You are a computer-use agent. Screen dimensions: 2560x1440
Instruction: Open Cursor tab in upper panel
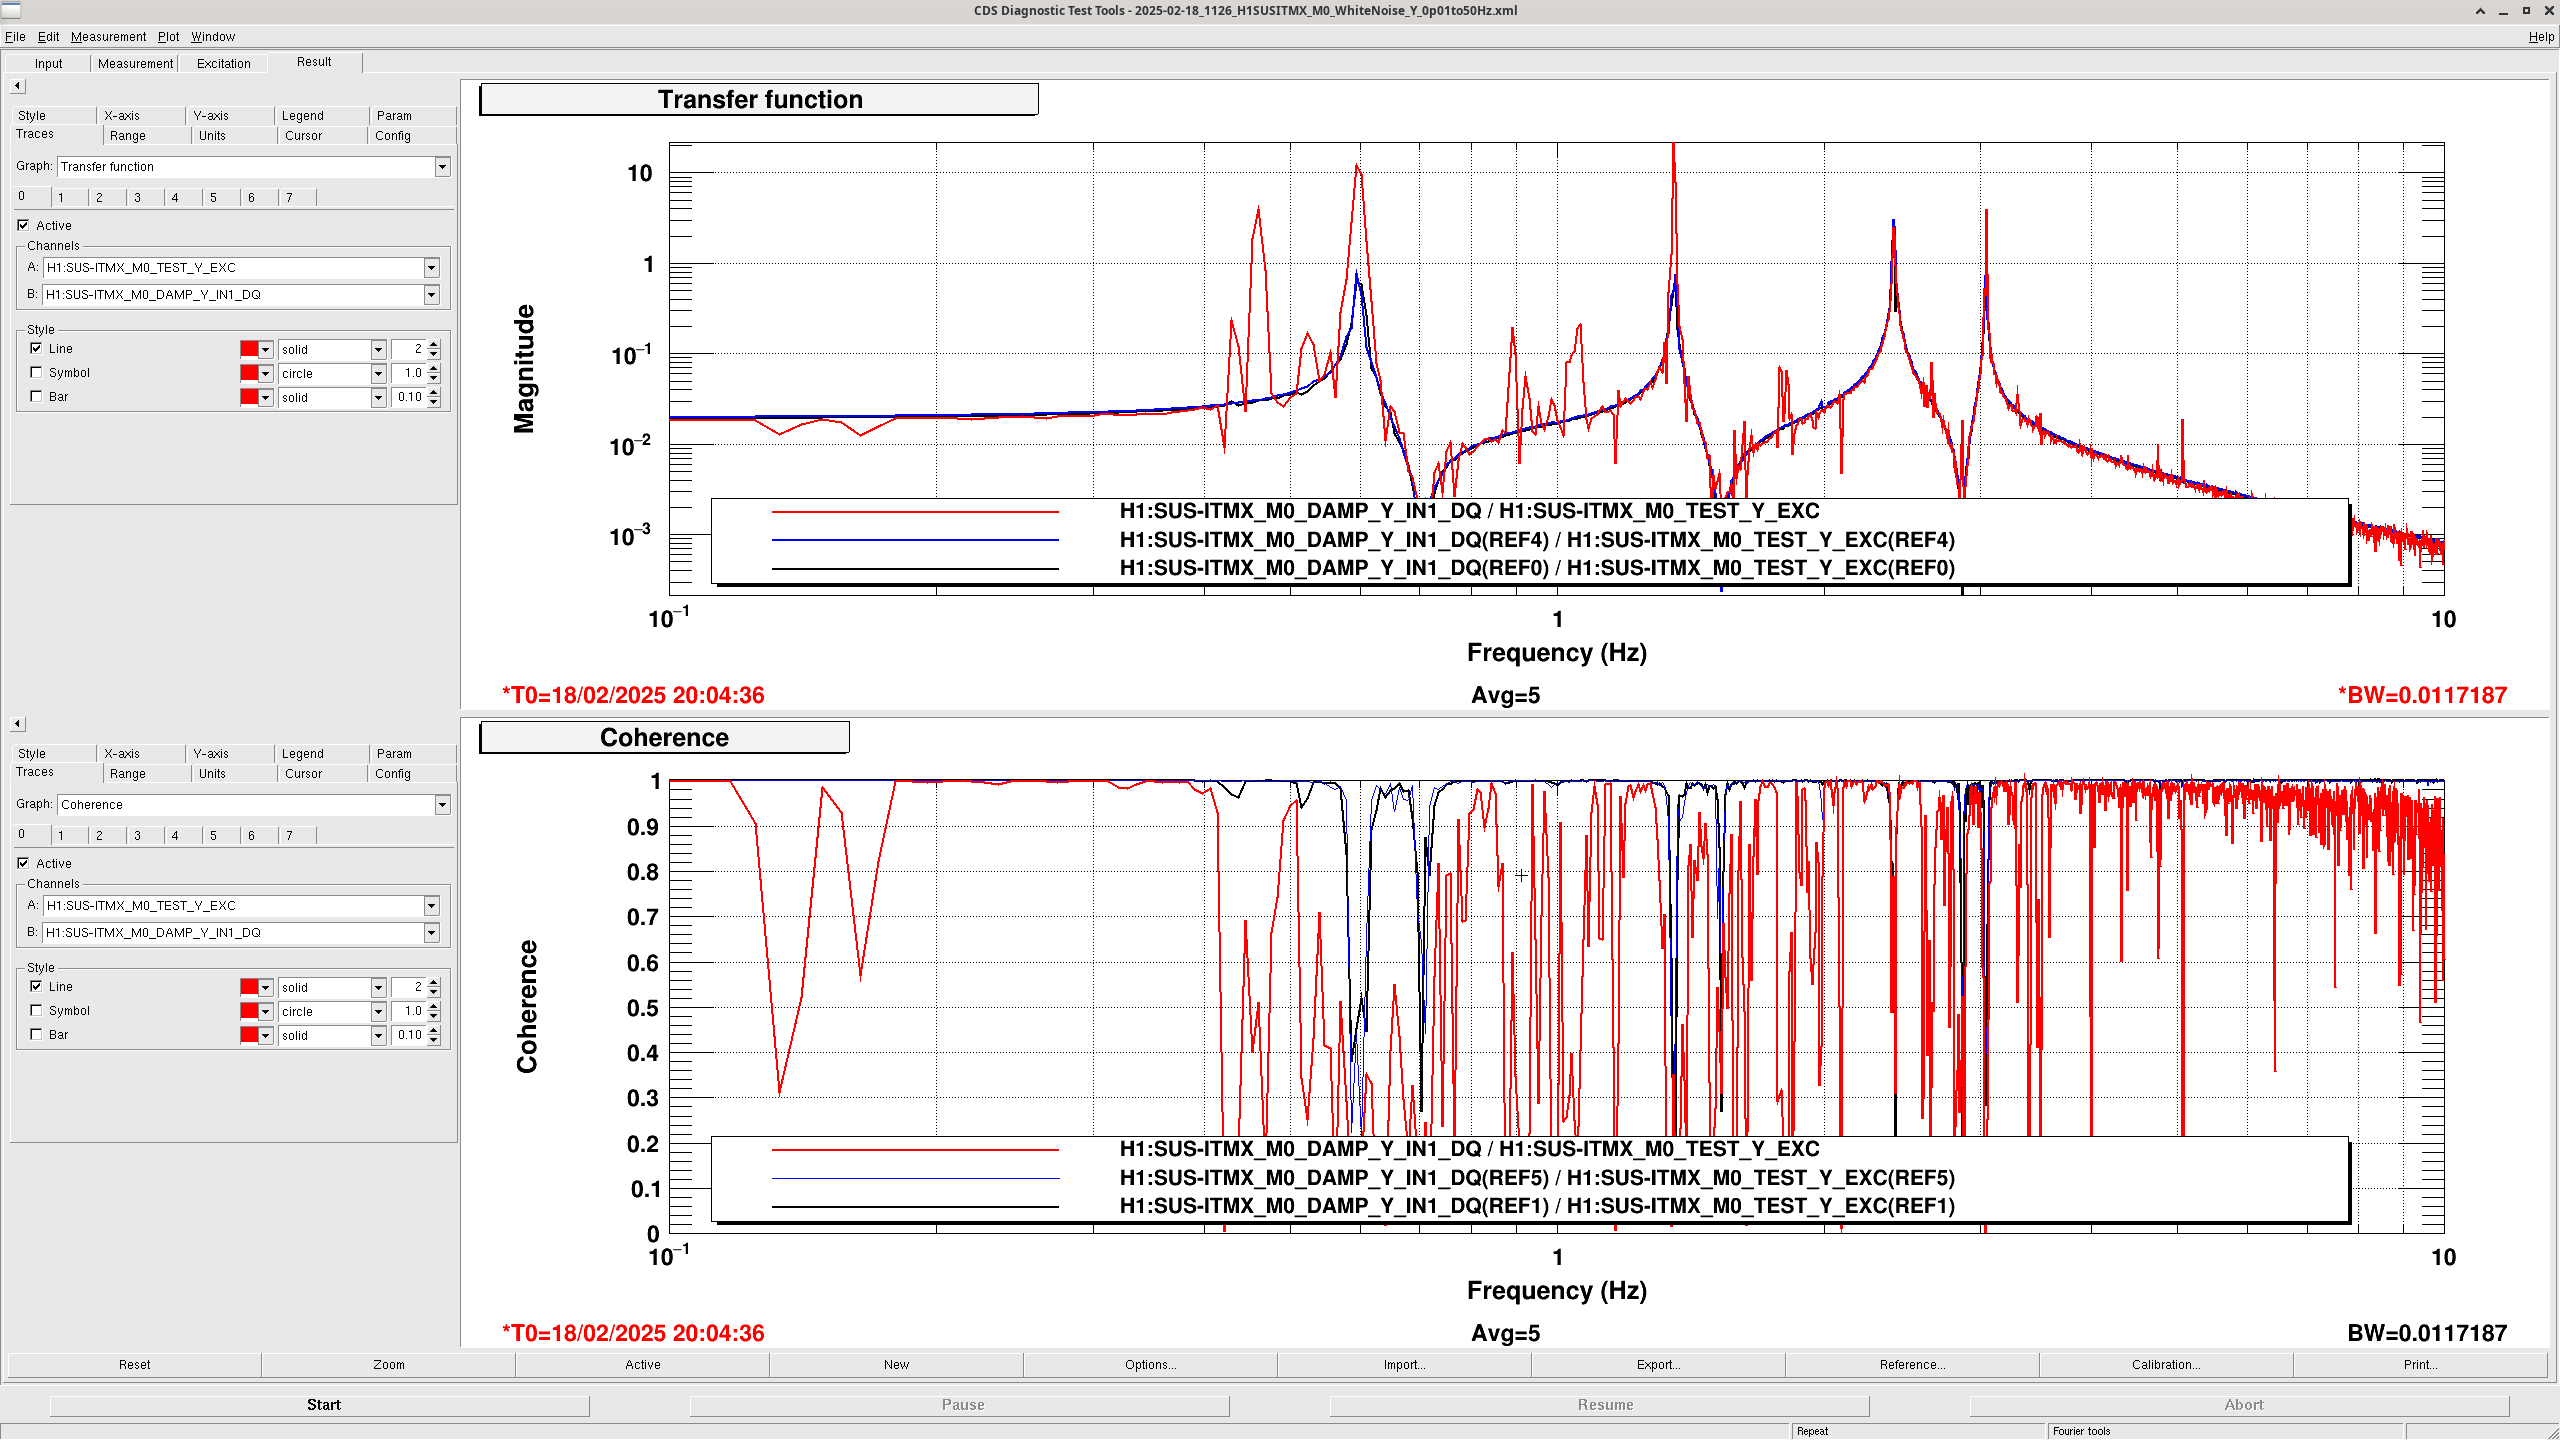pos(303,136)
